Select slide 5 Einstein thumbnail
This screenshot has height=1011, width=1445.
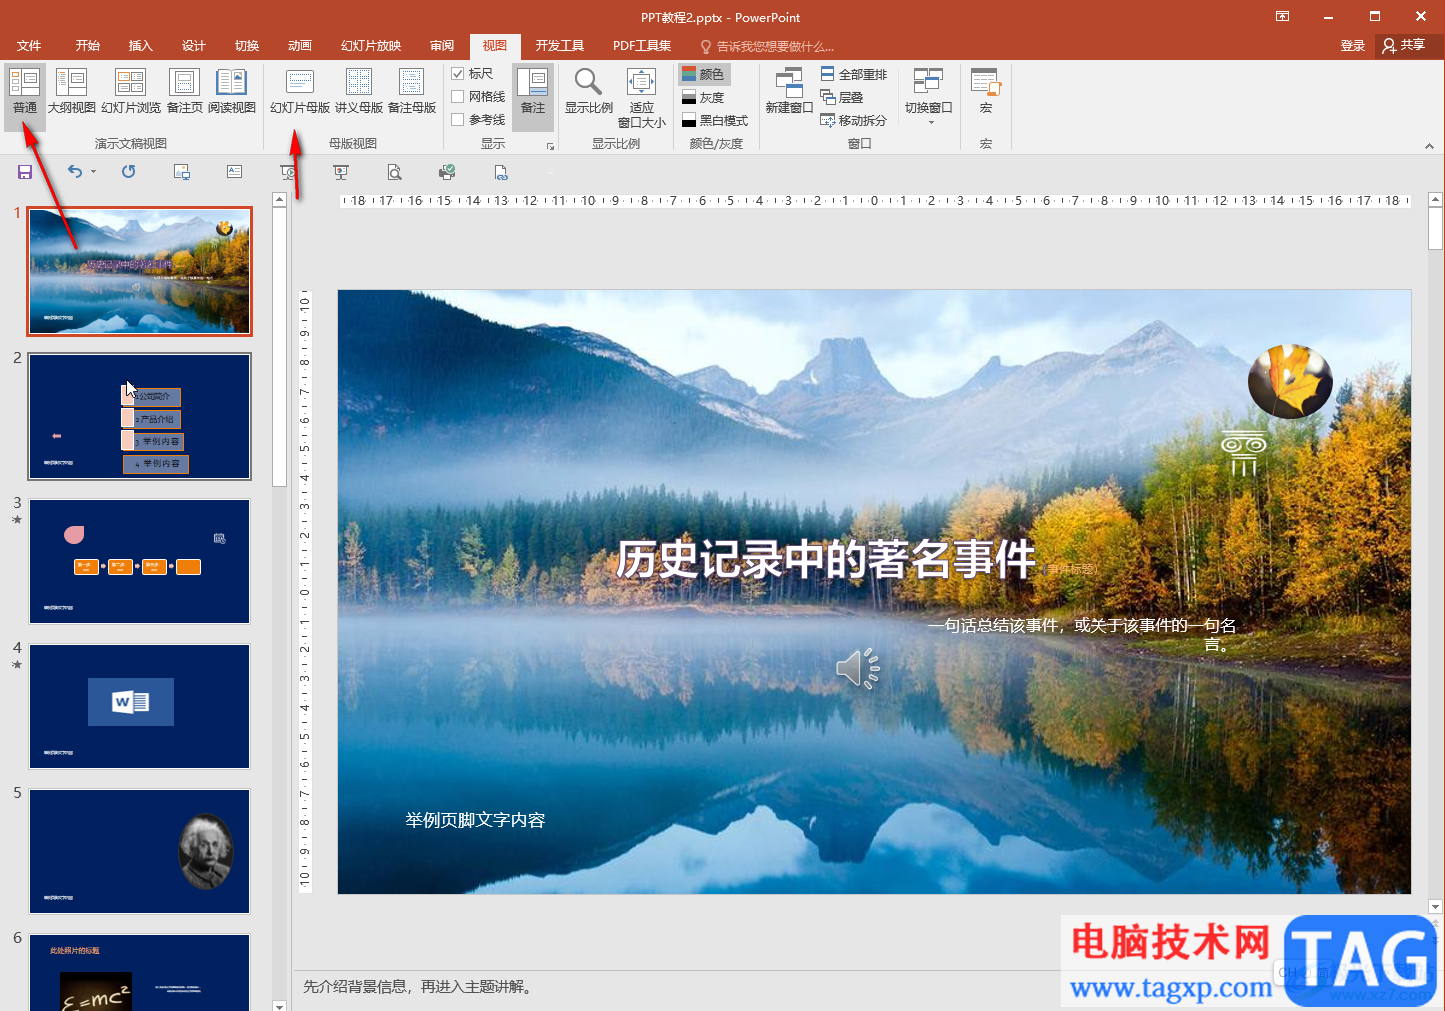[x=140, y=851]
